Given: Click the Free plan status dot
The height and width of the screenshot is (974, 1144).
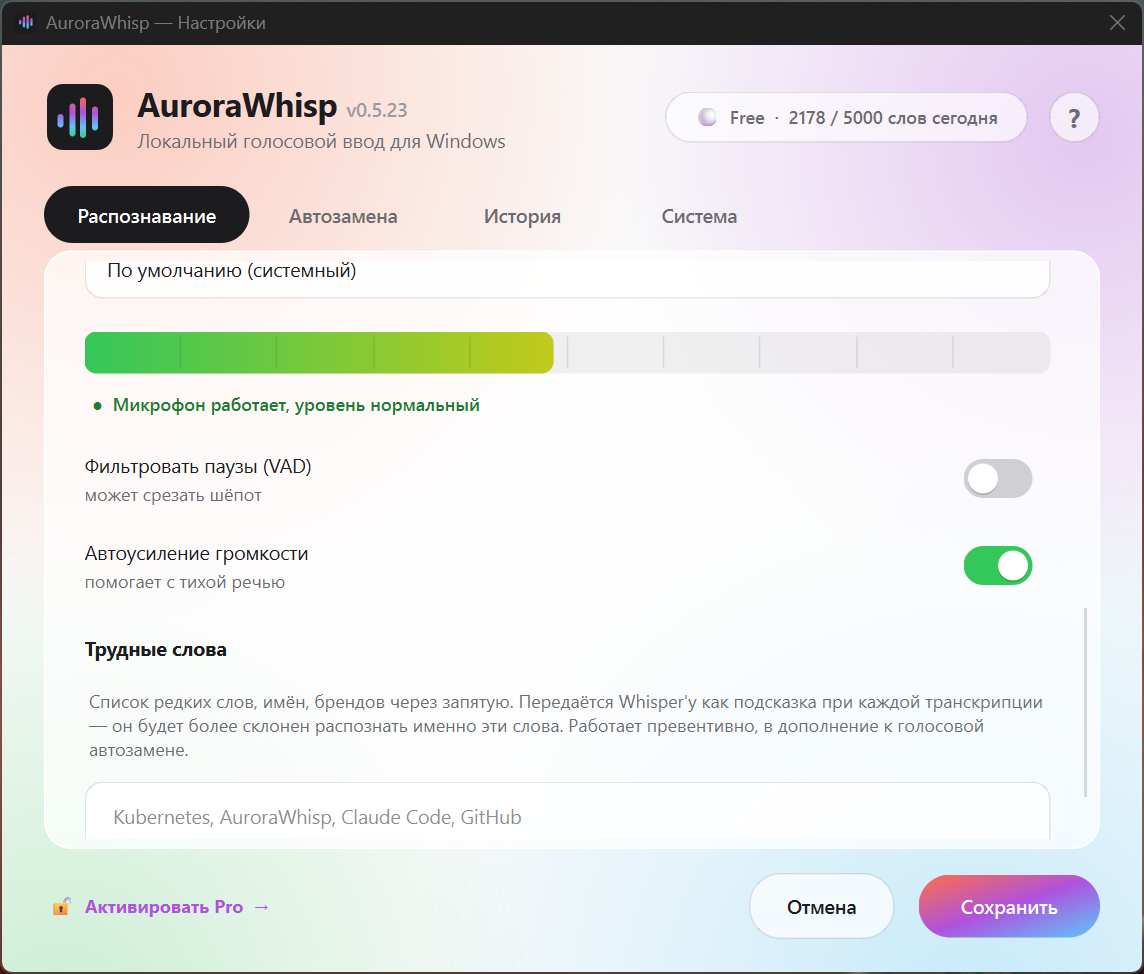Looking at the screenshot, I should tap(707, 117).
